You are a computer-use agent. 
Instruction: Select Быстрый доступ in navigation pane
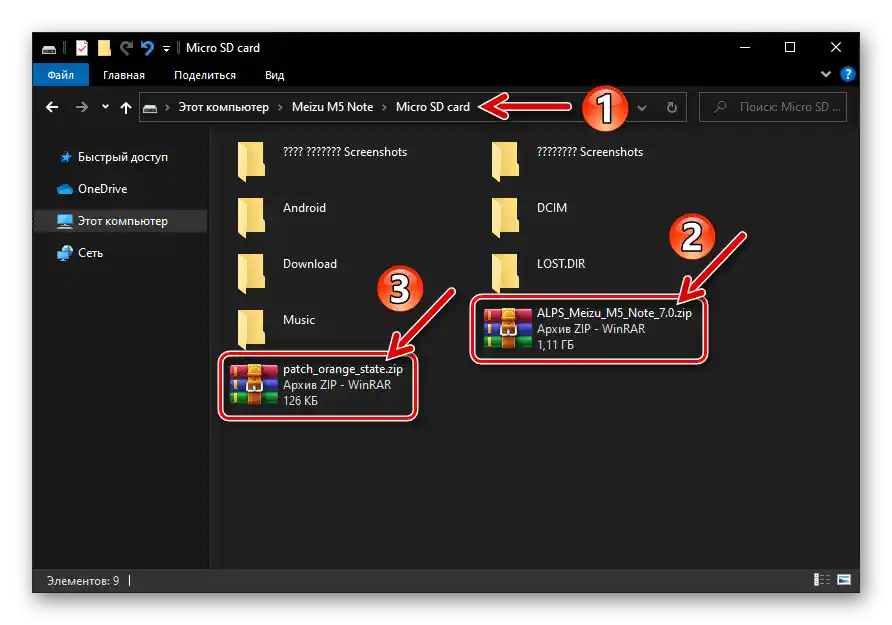[x=122, y=157]
